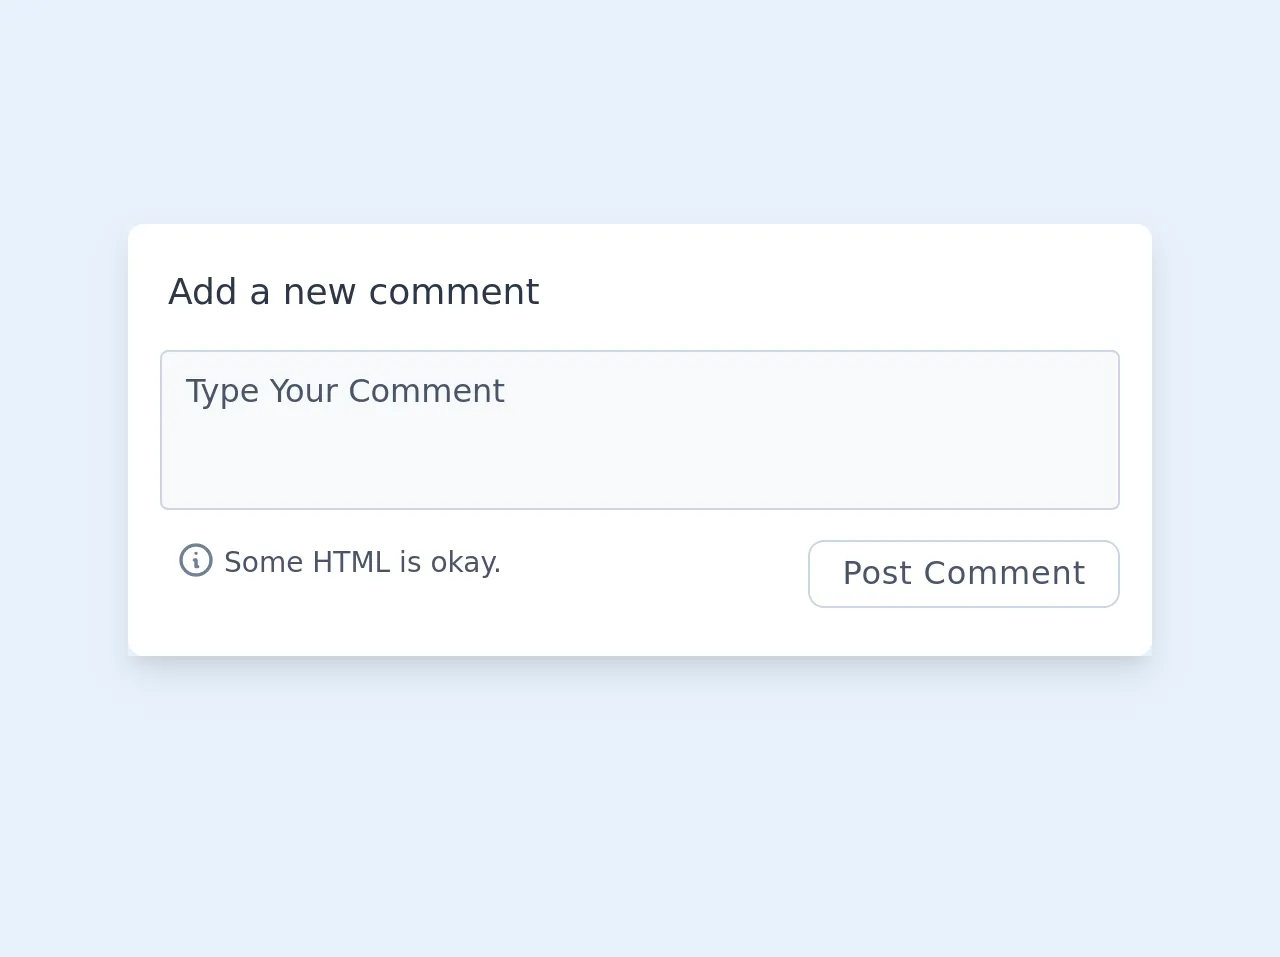
Task: Click the word "Add" in the card title
Action: [x=202, y=292]
